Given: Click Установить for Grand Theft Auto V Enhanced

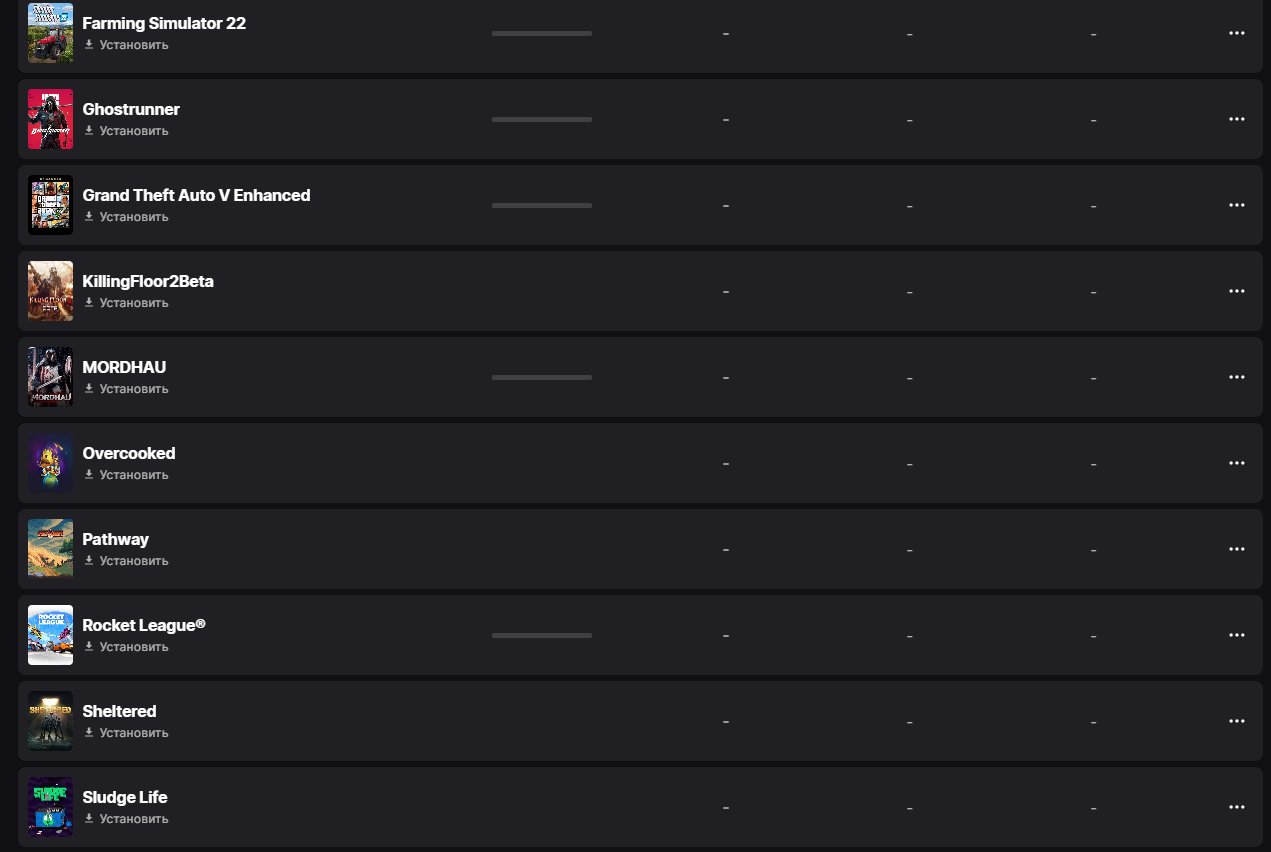Looking at the screenshot, I should [x=133, y=217].
